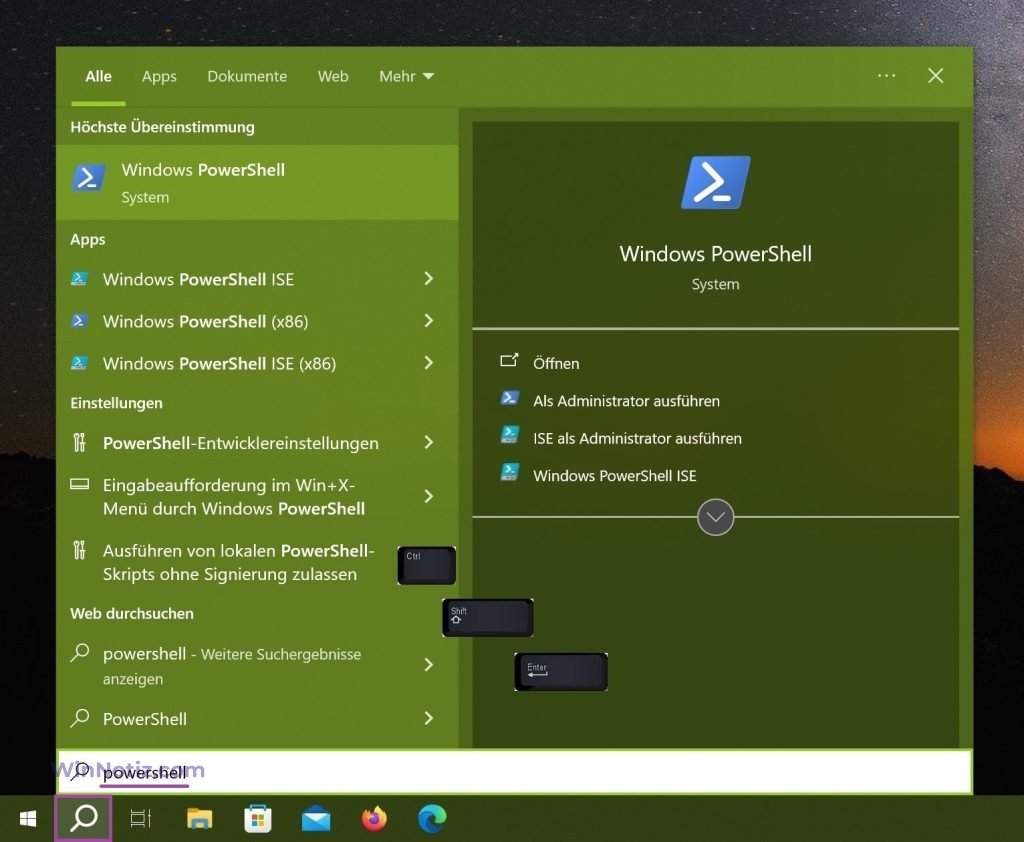Click the 'Öffnen' open-window icon

tap(509, 361)
